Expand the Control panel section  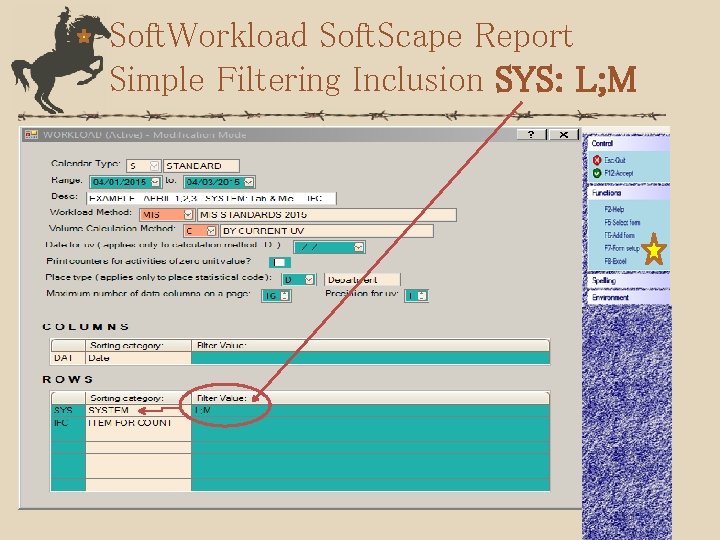point(628,143)
